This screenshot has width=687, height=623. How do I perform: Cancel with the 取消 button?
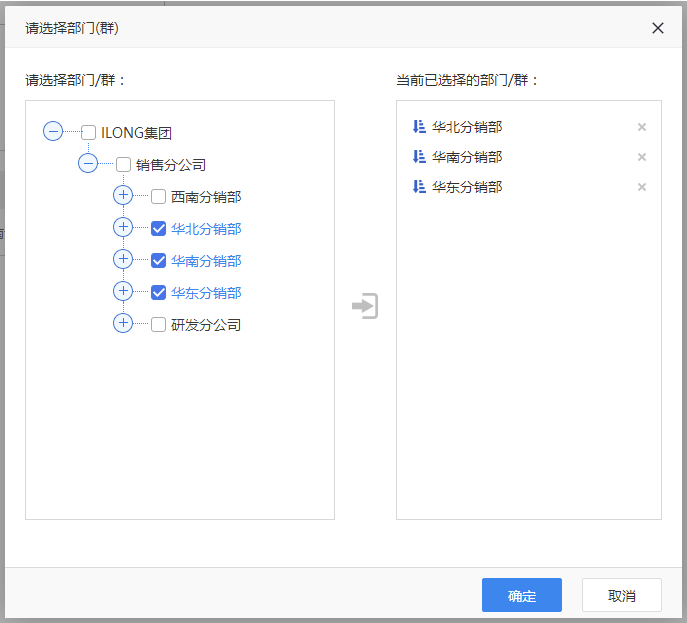click(x=621, y=595)
